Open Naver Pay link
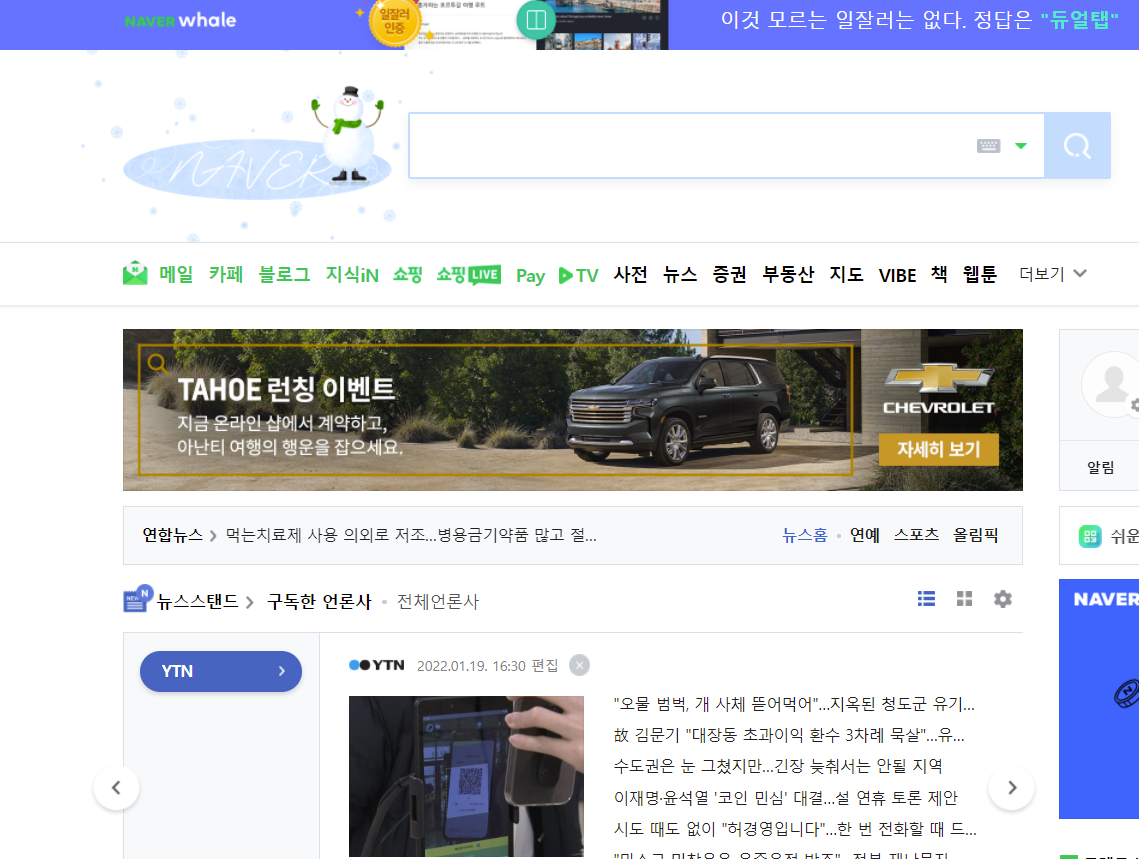This screenshot has width=1139, height=859. click(x=530, y=276)
